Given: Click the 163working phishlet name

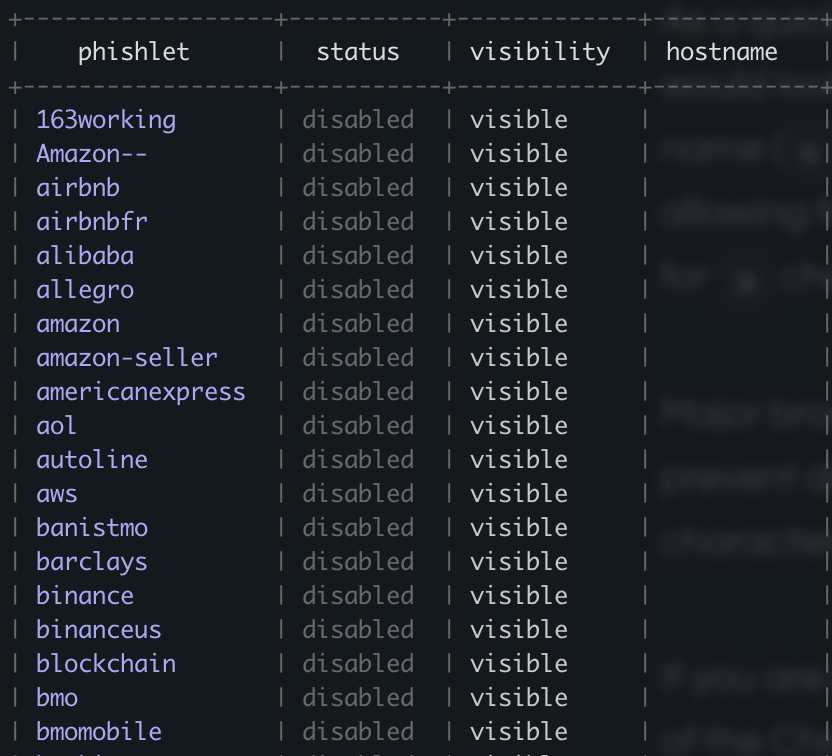Looking at the screenshot, I should [106, 120].
